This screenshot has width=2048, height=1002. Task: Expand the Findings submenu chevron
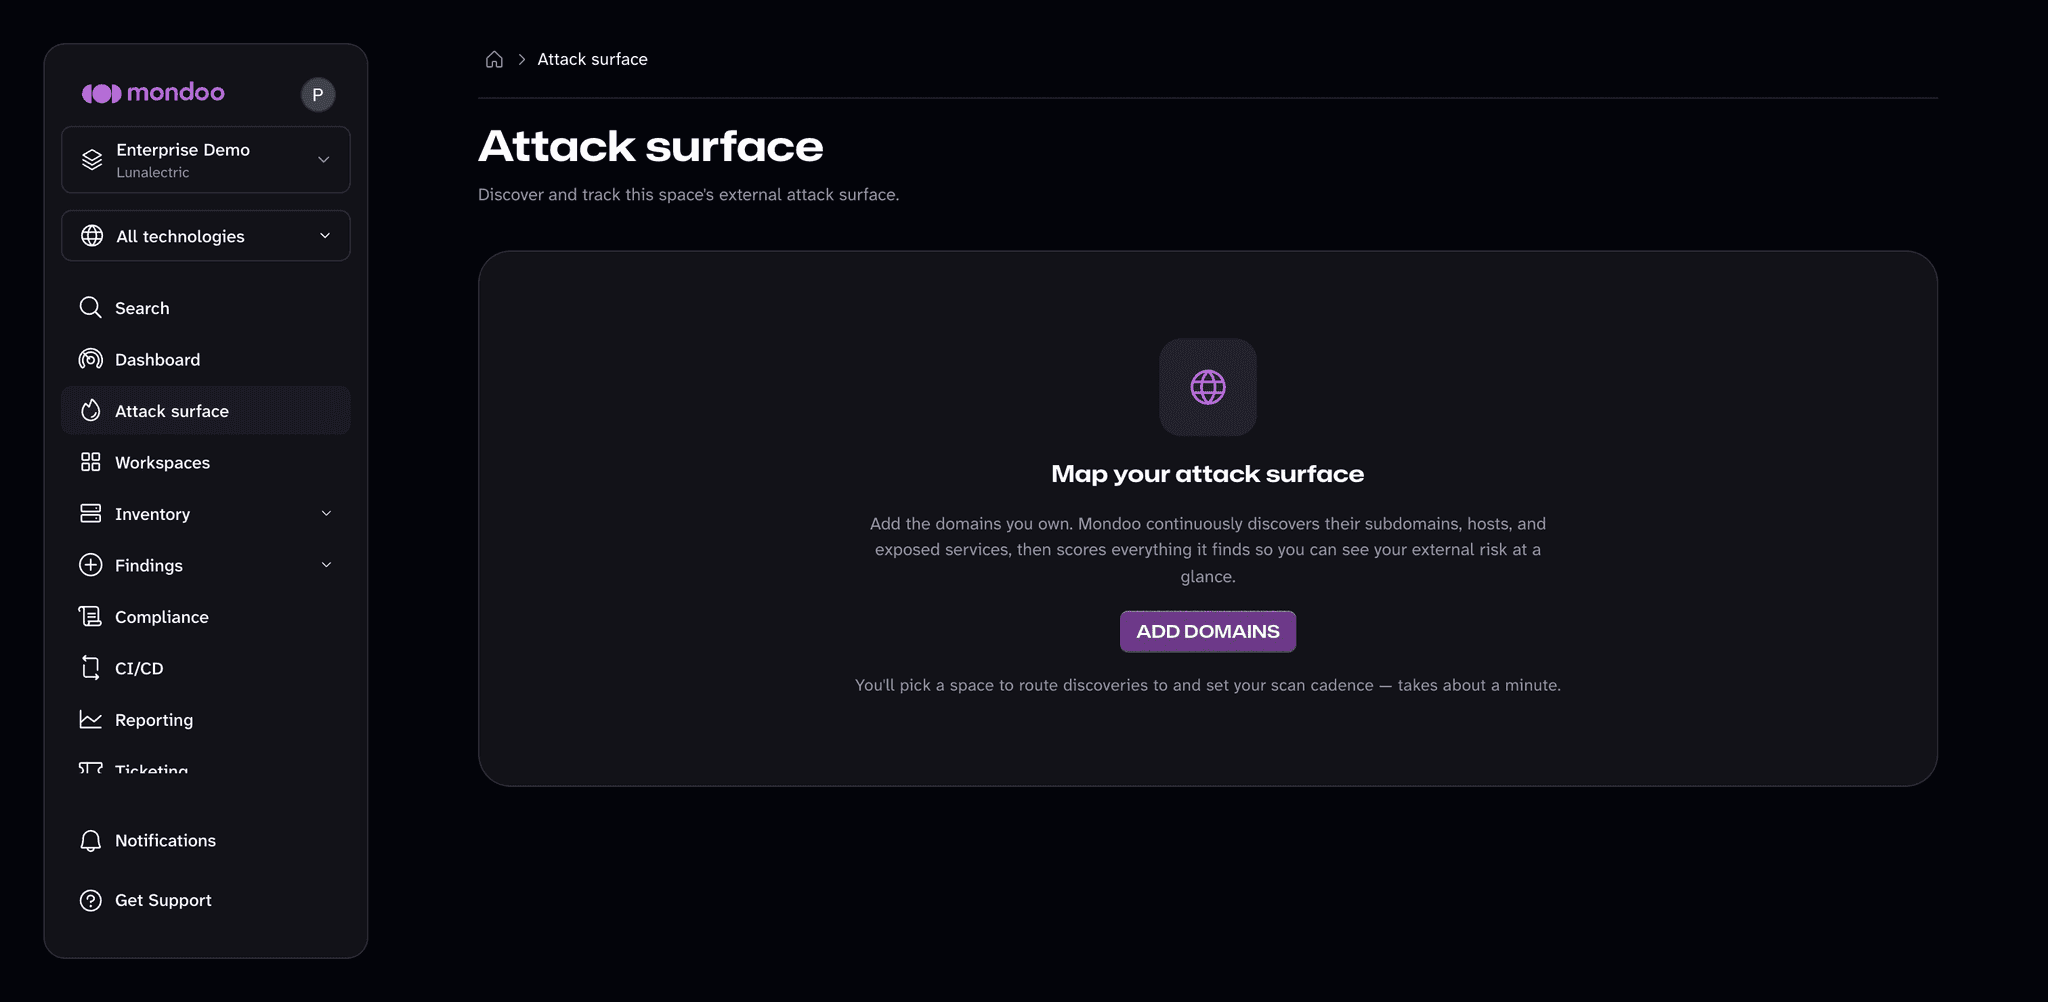tap(326, 565)
